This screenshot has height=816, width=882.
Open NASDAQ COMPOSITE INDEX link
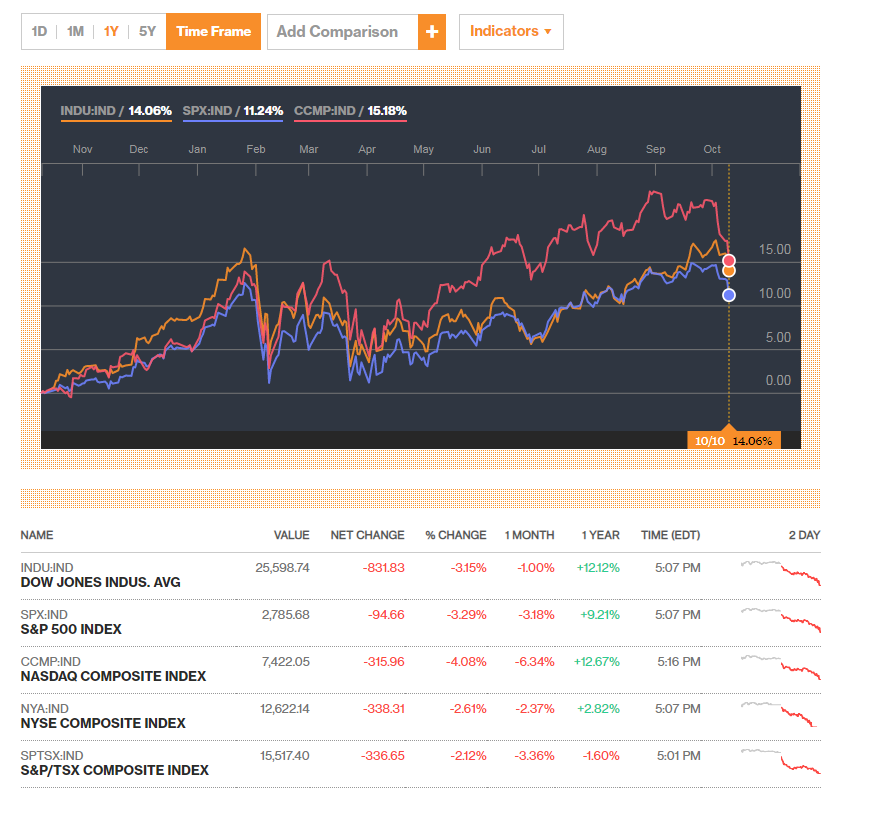click(x=113, y=676)
